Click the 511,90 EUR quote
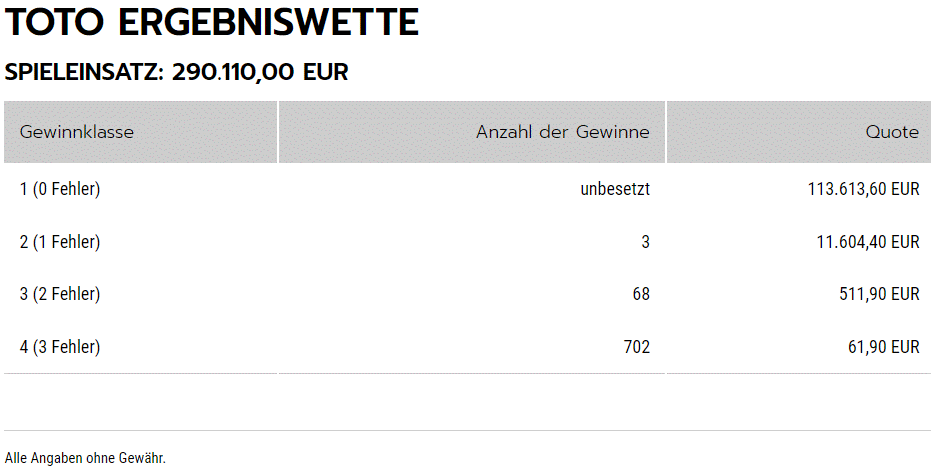931x468 pixels. click(x=879, y=294)
